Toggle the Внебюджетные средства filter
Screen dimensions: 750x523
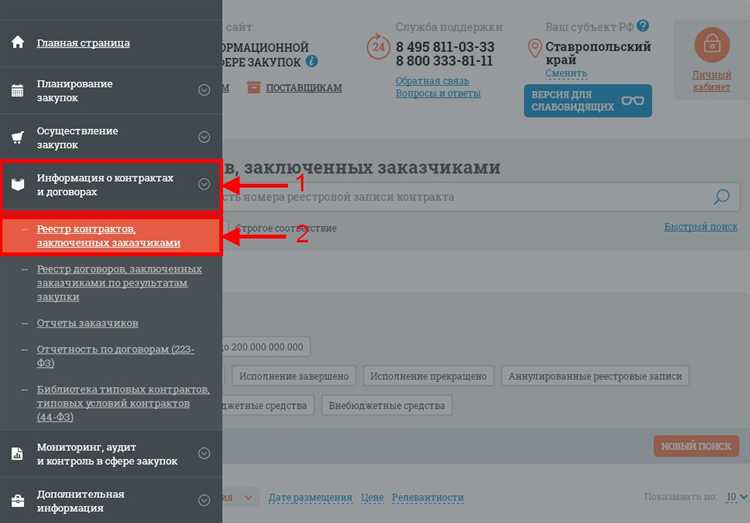(387, 405)
